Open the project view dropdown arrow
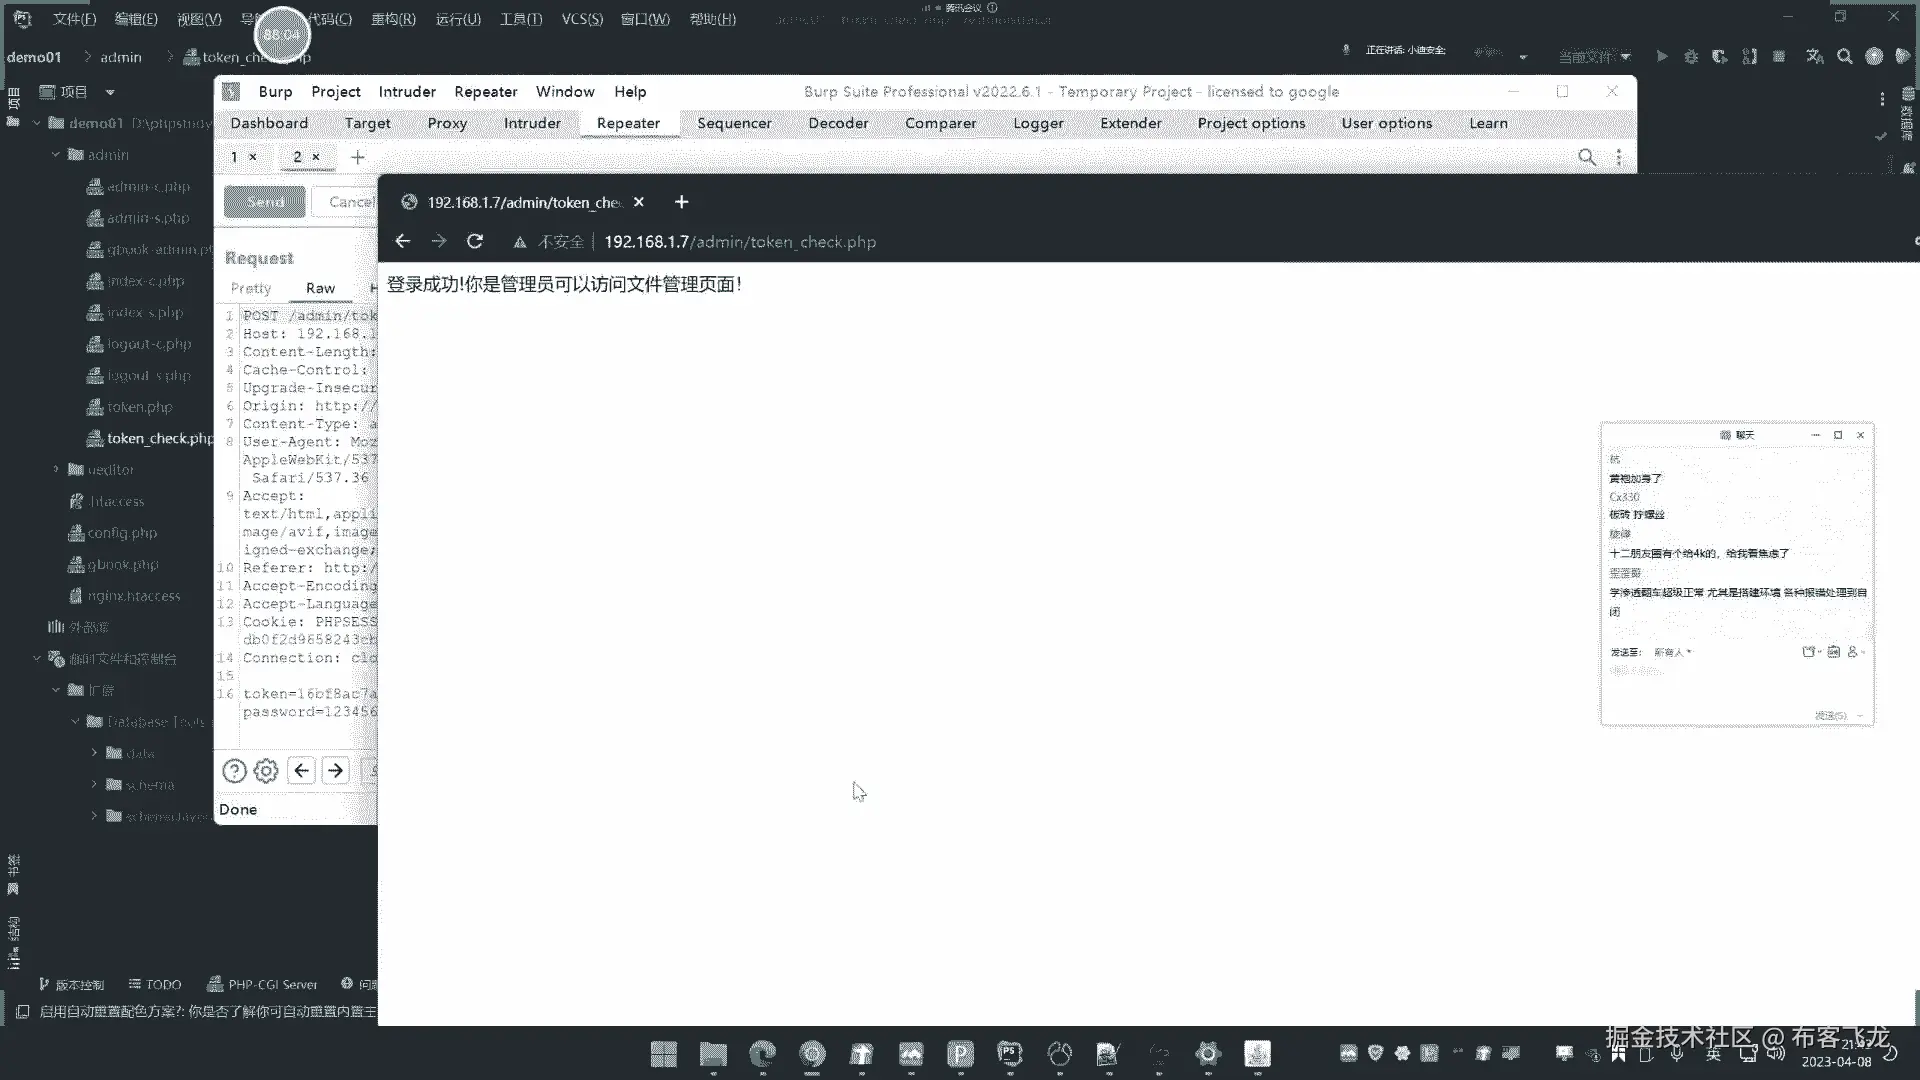The image size is (1920, 1080). pos(110,92)
